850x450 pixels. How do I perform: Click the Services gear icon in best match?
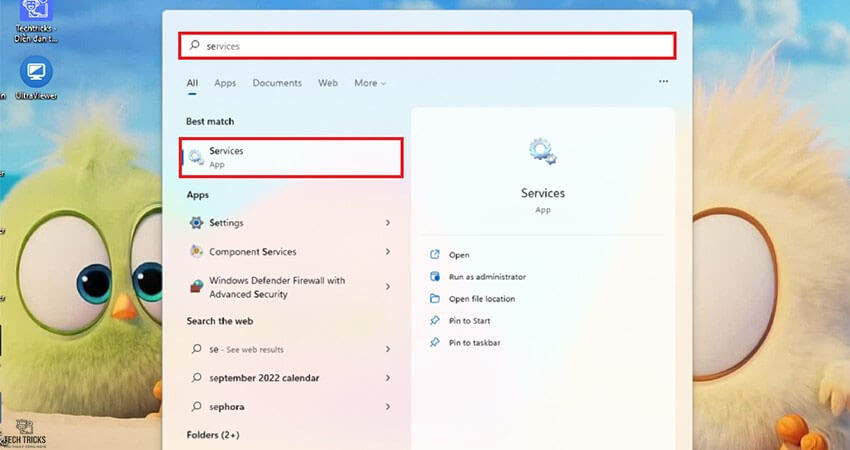click(x=196, y=157)
